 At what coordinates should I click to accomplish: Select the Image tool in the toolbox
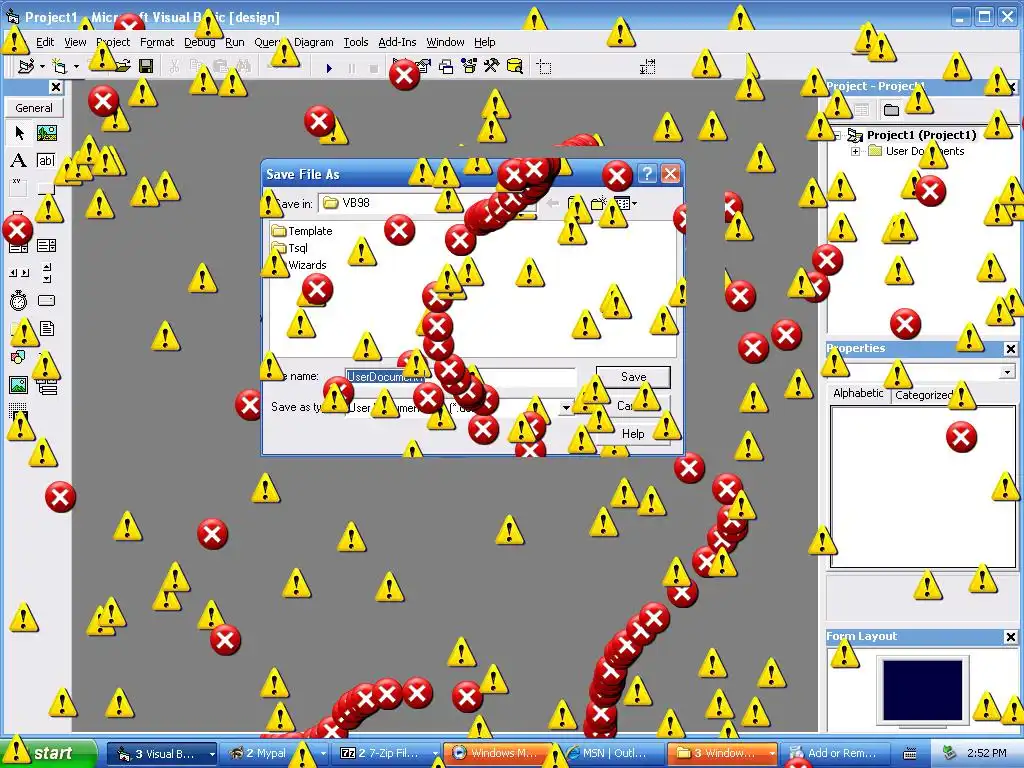19,385
